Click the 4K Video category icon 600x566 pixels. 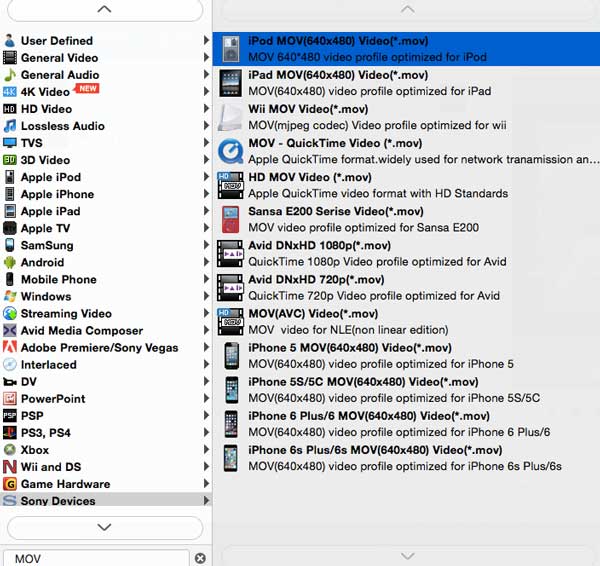pyautogui.click(x=10, y=91)
